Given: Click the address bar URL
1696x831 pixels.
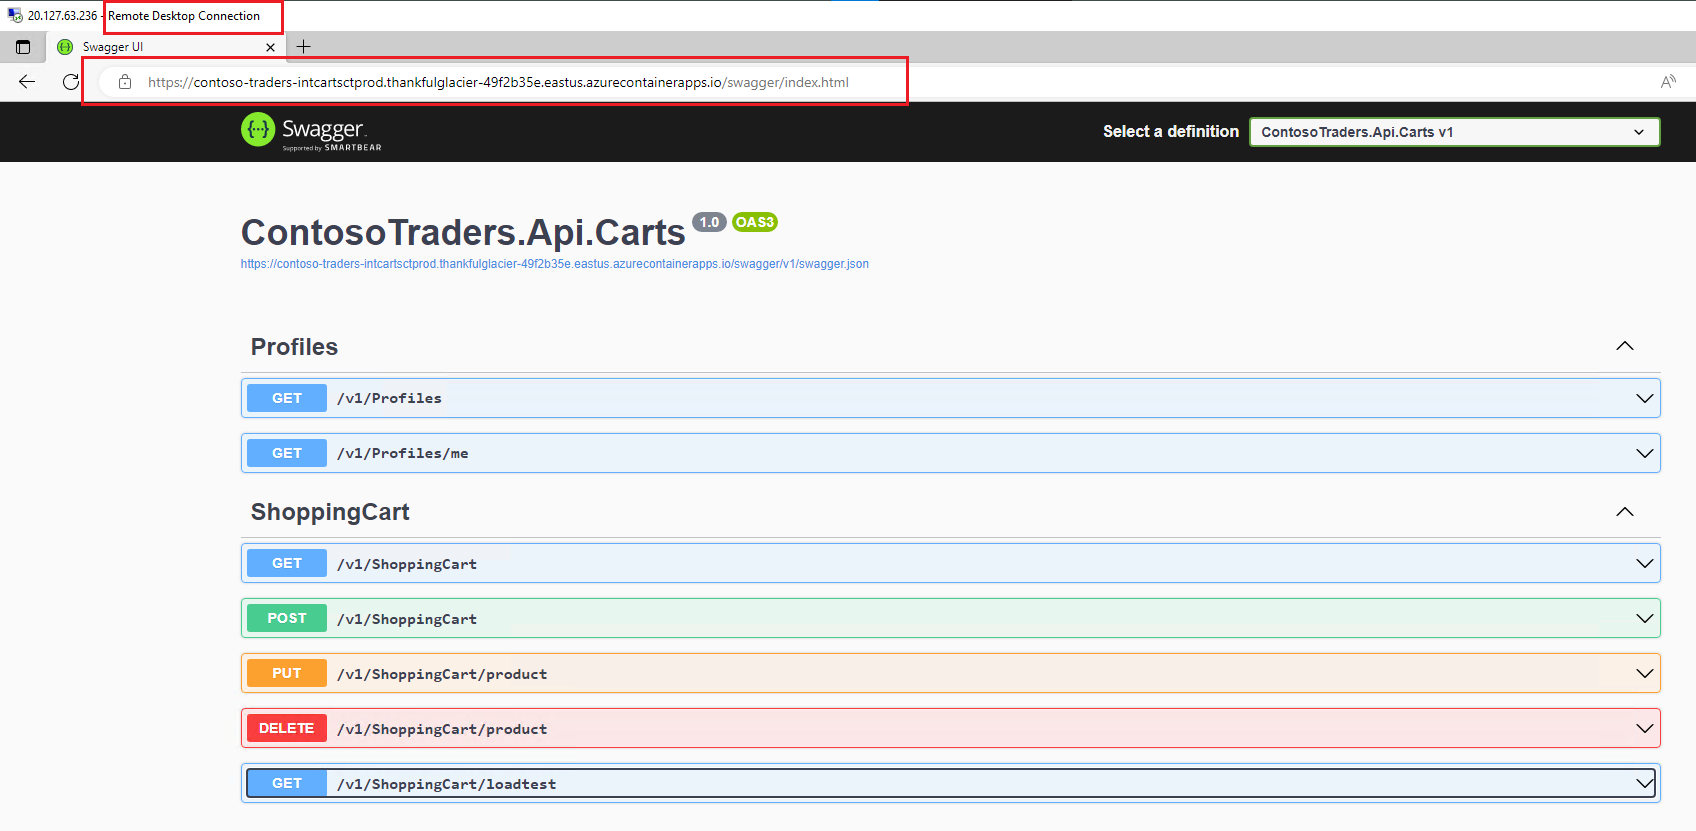Looking at the screenshot, I should click(x=498, y=82).
